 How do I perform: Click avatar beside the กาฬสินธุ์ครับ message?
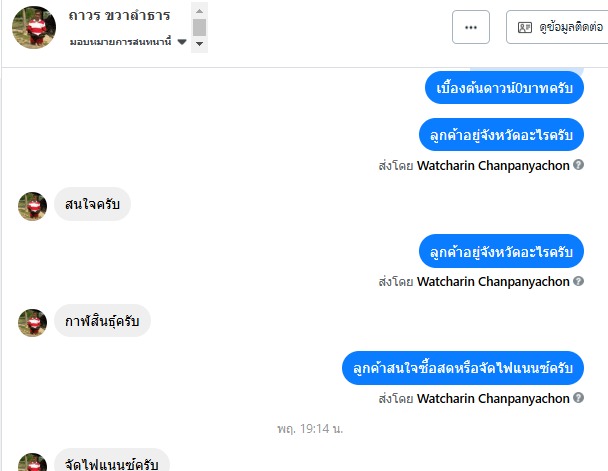(33, 323)
